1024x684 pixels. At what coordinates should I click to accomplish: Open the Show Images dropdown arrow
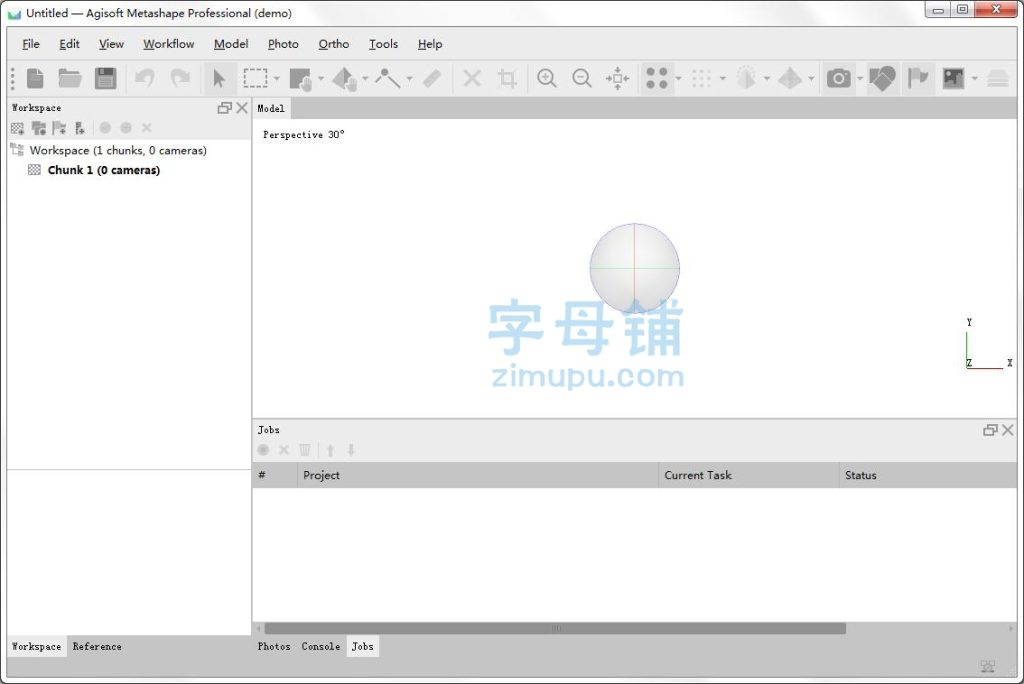click(x=974, y=78)
